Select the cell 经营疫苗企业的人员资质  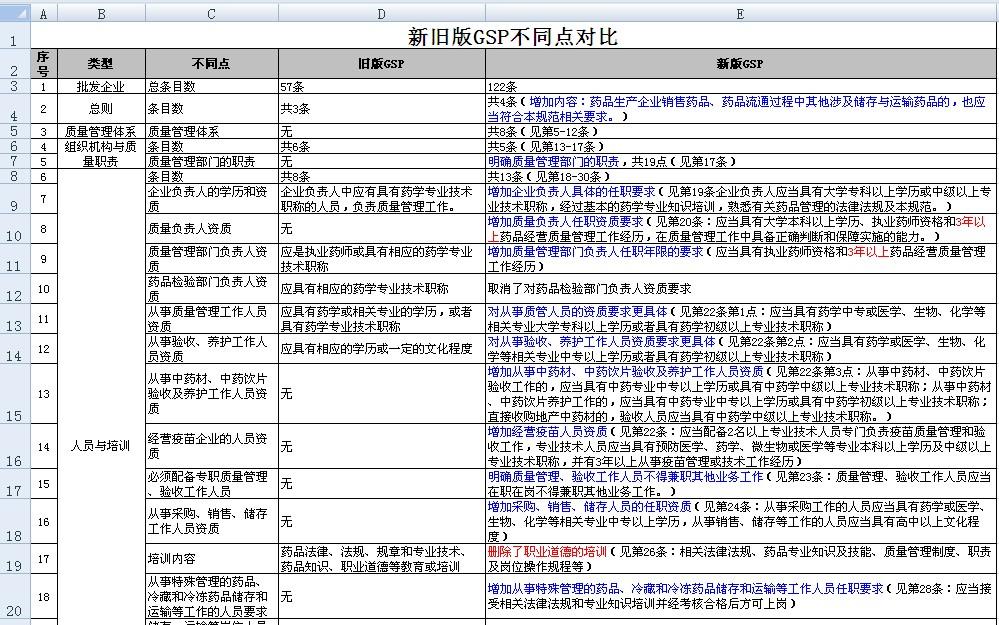(x=212, y=446)
